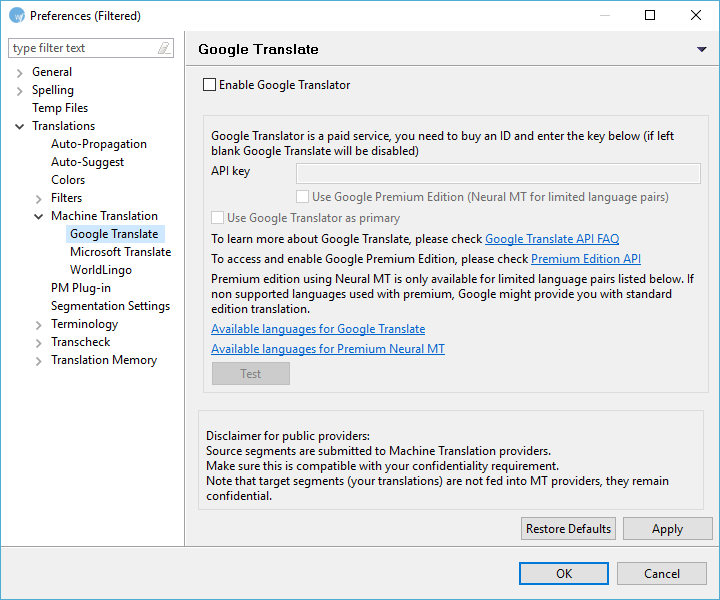Click the Cancel button
The height and width of the screenshot is (600, 720).
(661, 573)
